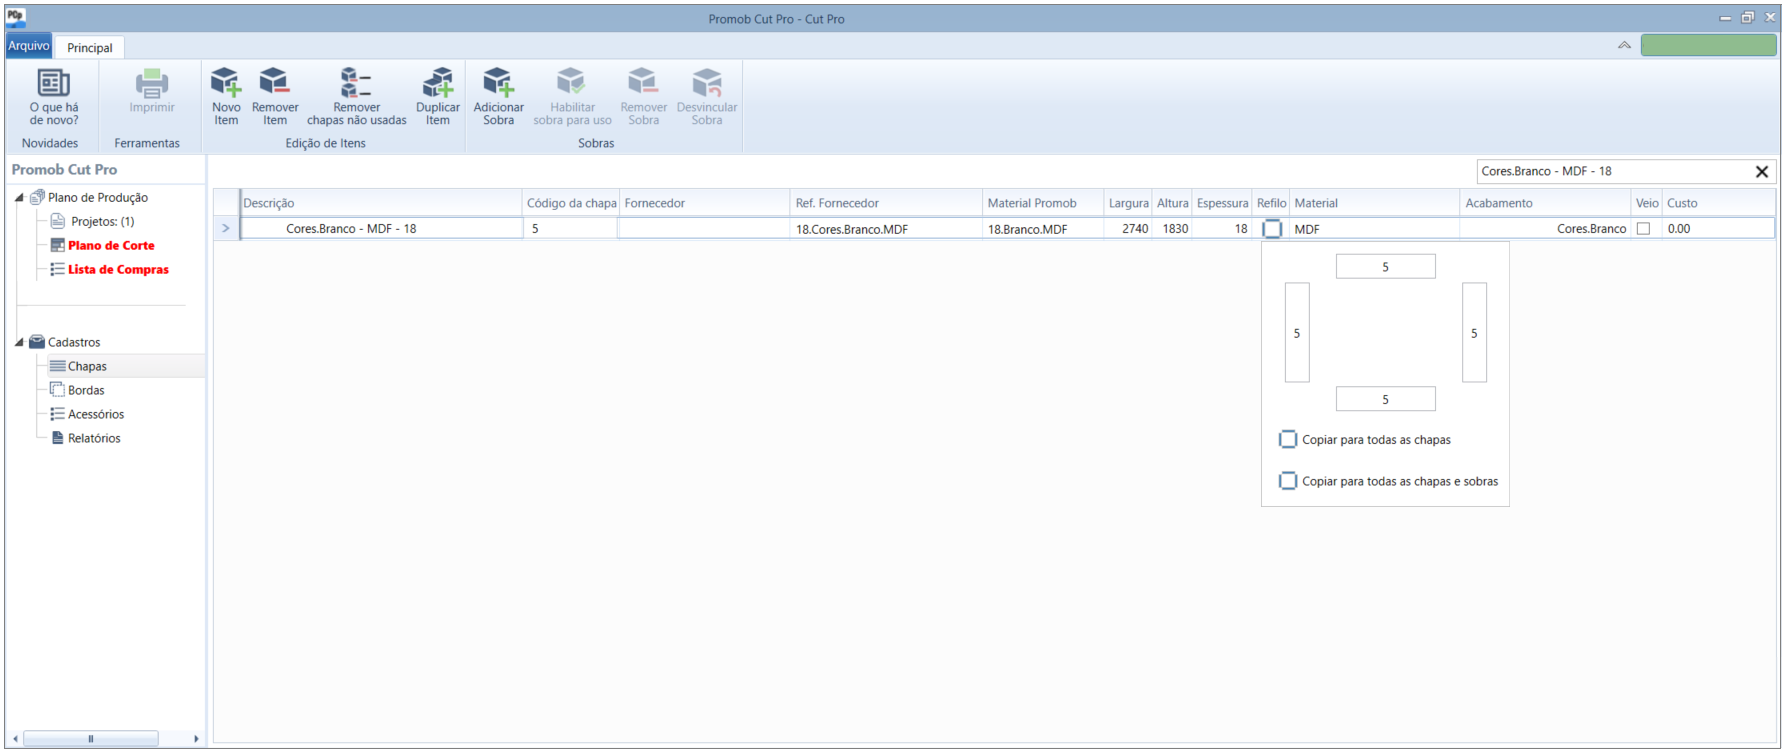The width and height of the screenshot is (1782, 752).
Task: Toggle the Veio checkbox in the row
Action: (x=1643, y=229)
